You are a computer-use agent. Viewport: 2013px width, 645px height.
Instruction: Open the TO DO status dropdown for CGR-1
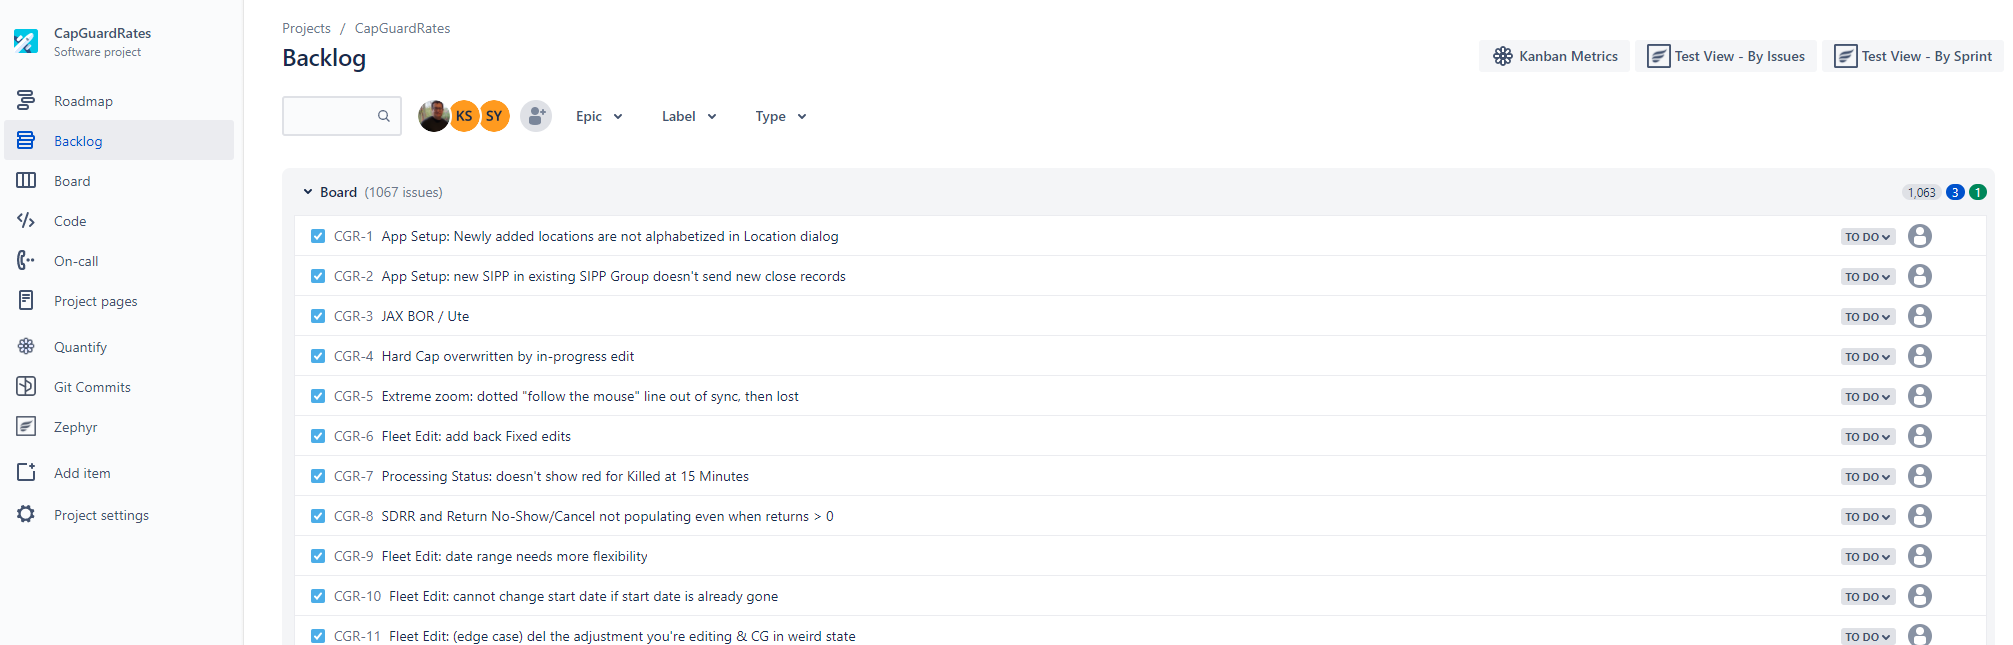coord(1867,237)
